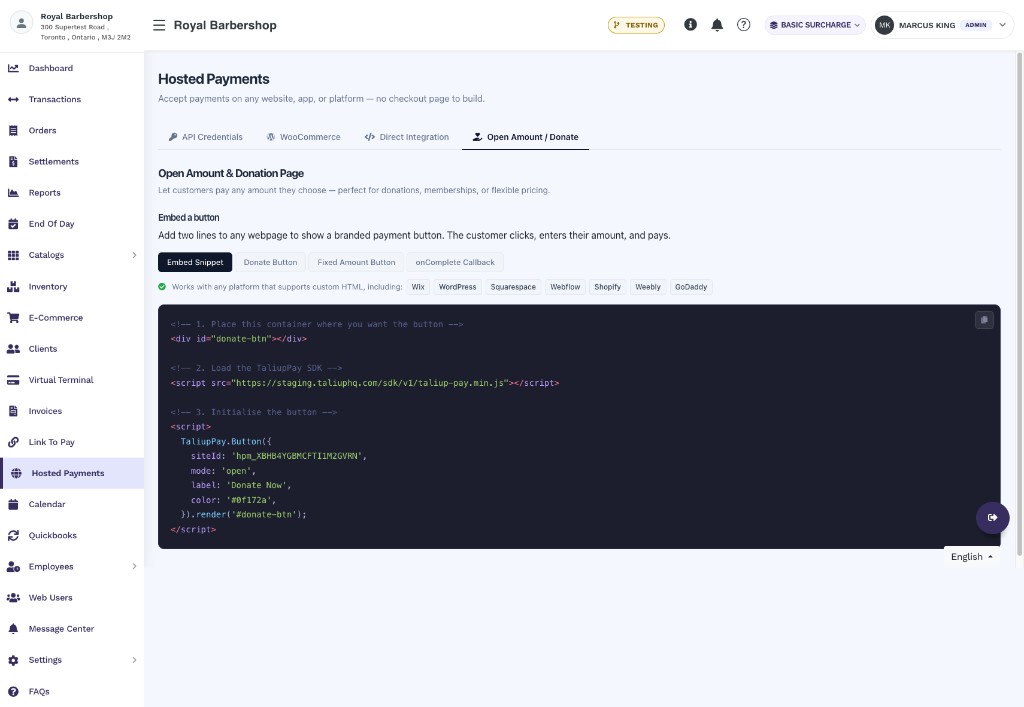Open Invoices from its document icon
This screenshot has height=707, width=1024.
click(13, 411)
